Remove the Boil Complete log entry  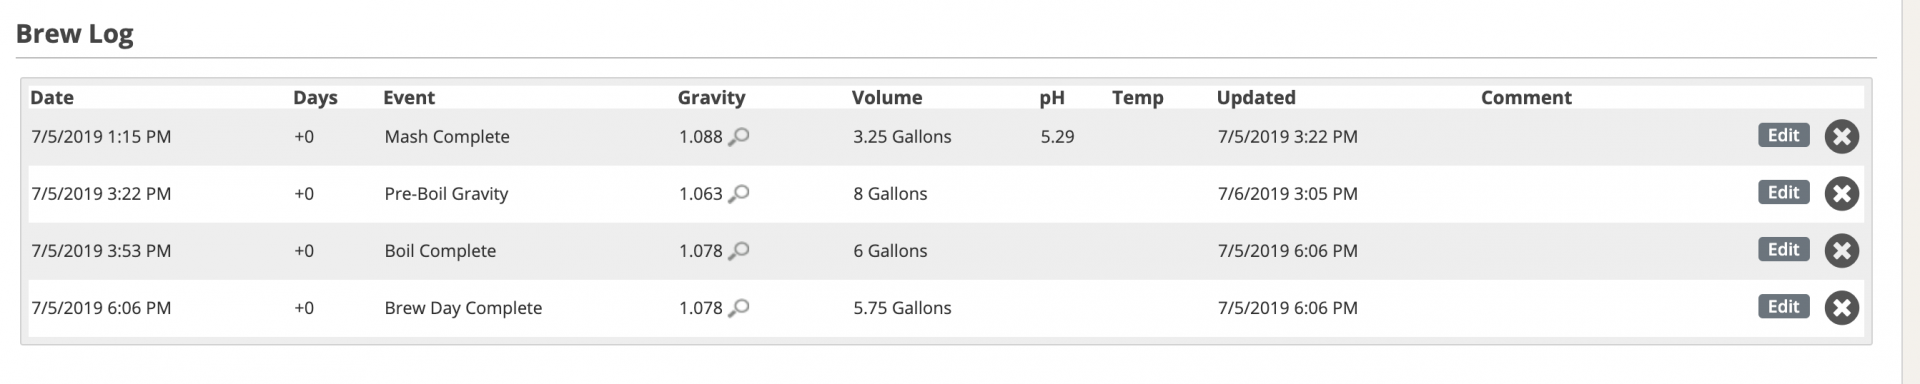(1841, 251)
